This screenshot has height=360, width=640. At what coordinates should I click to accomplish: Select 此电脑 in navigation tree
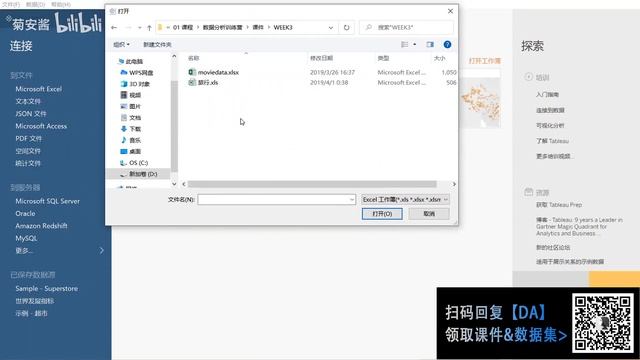coord(131,61)
